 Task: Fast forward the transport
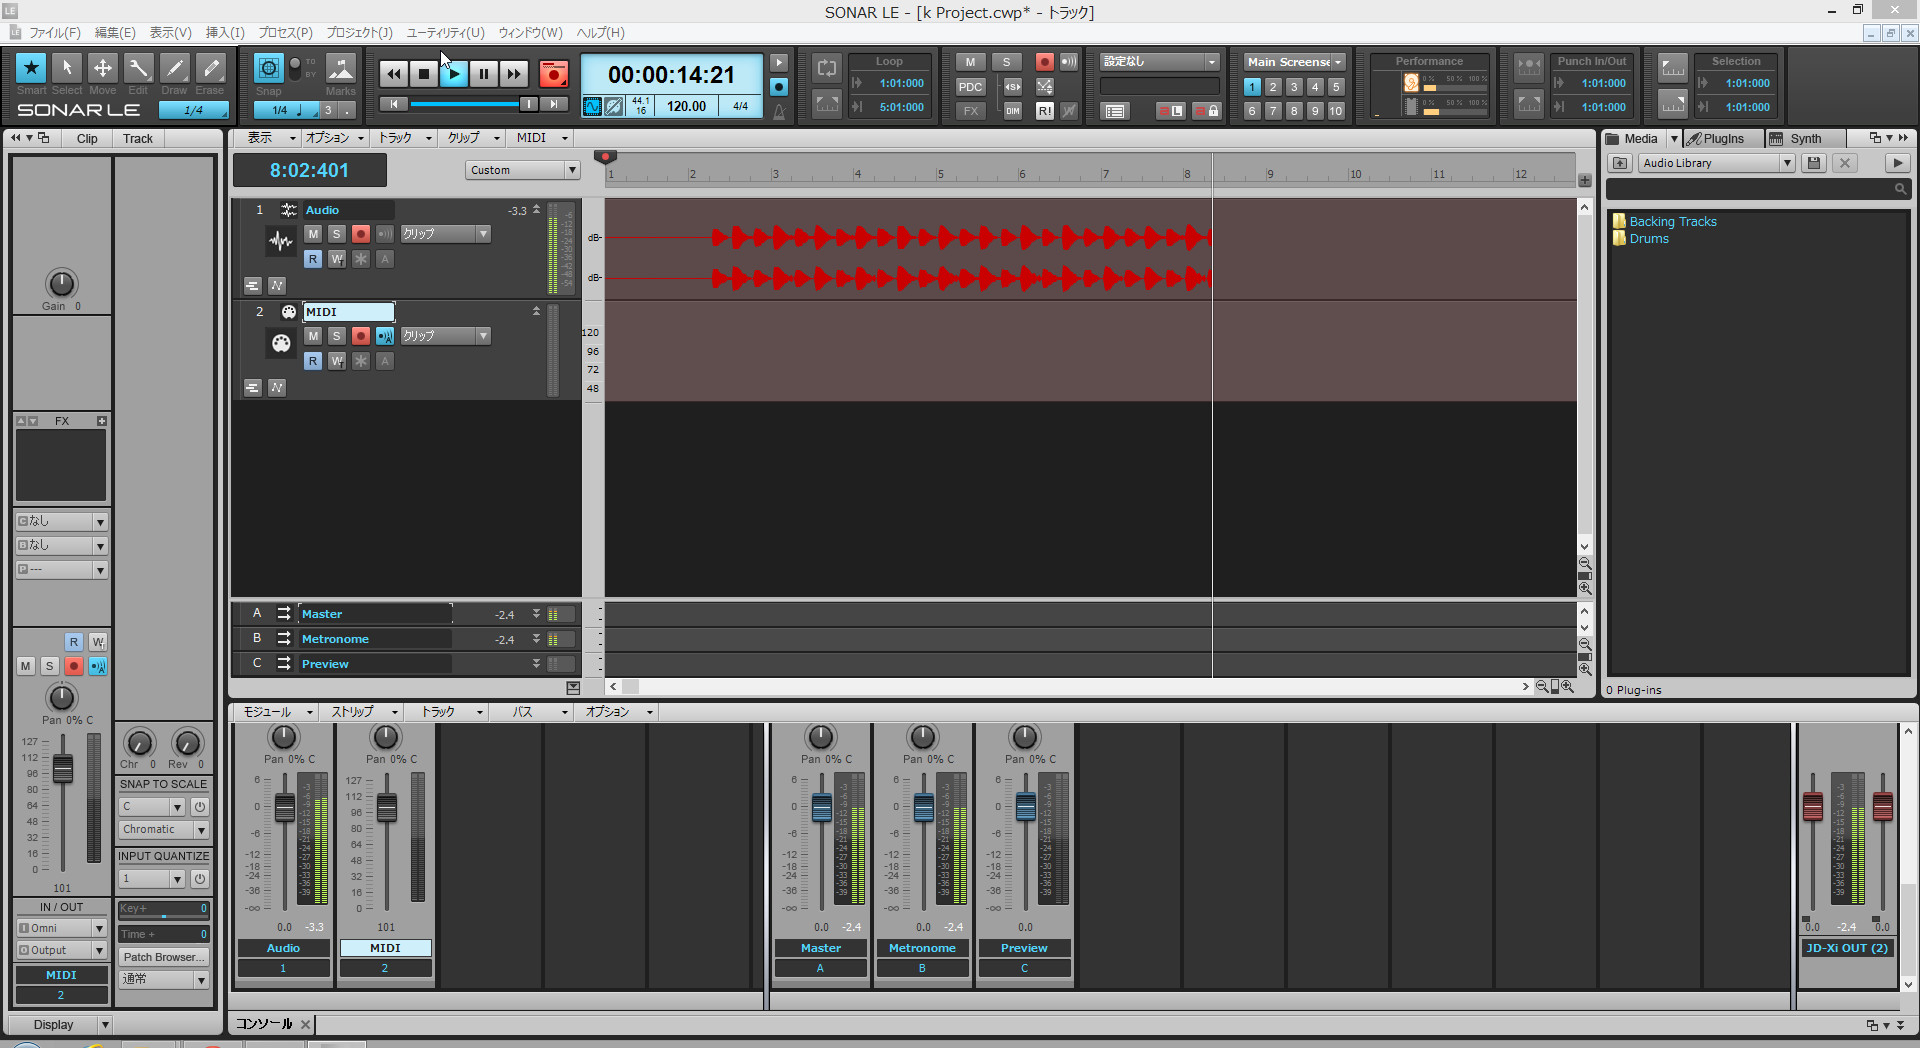coord(514,74)
